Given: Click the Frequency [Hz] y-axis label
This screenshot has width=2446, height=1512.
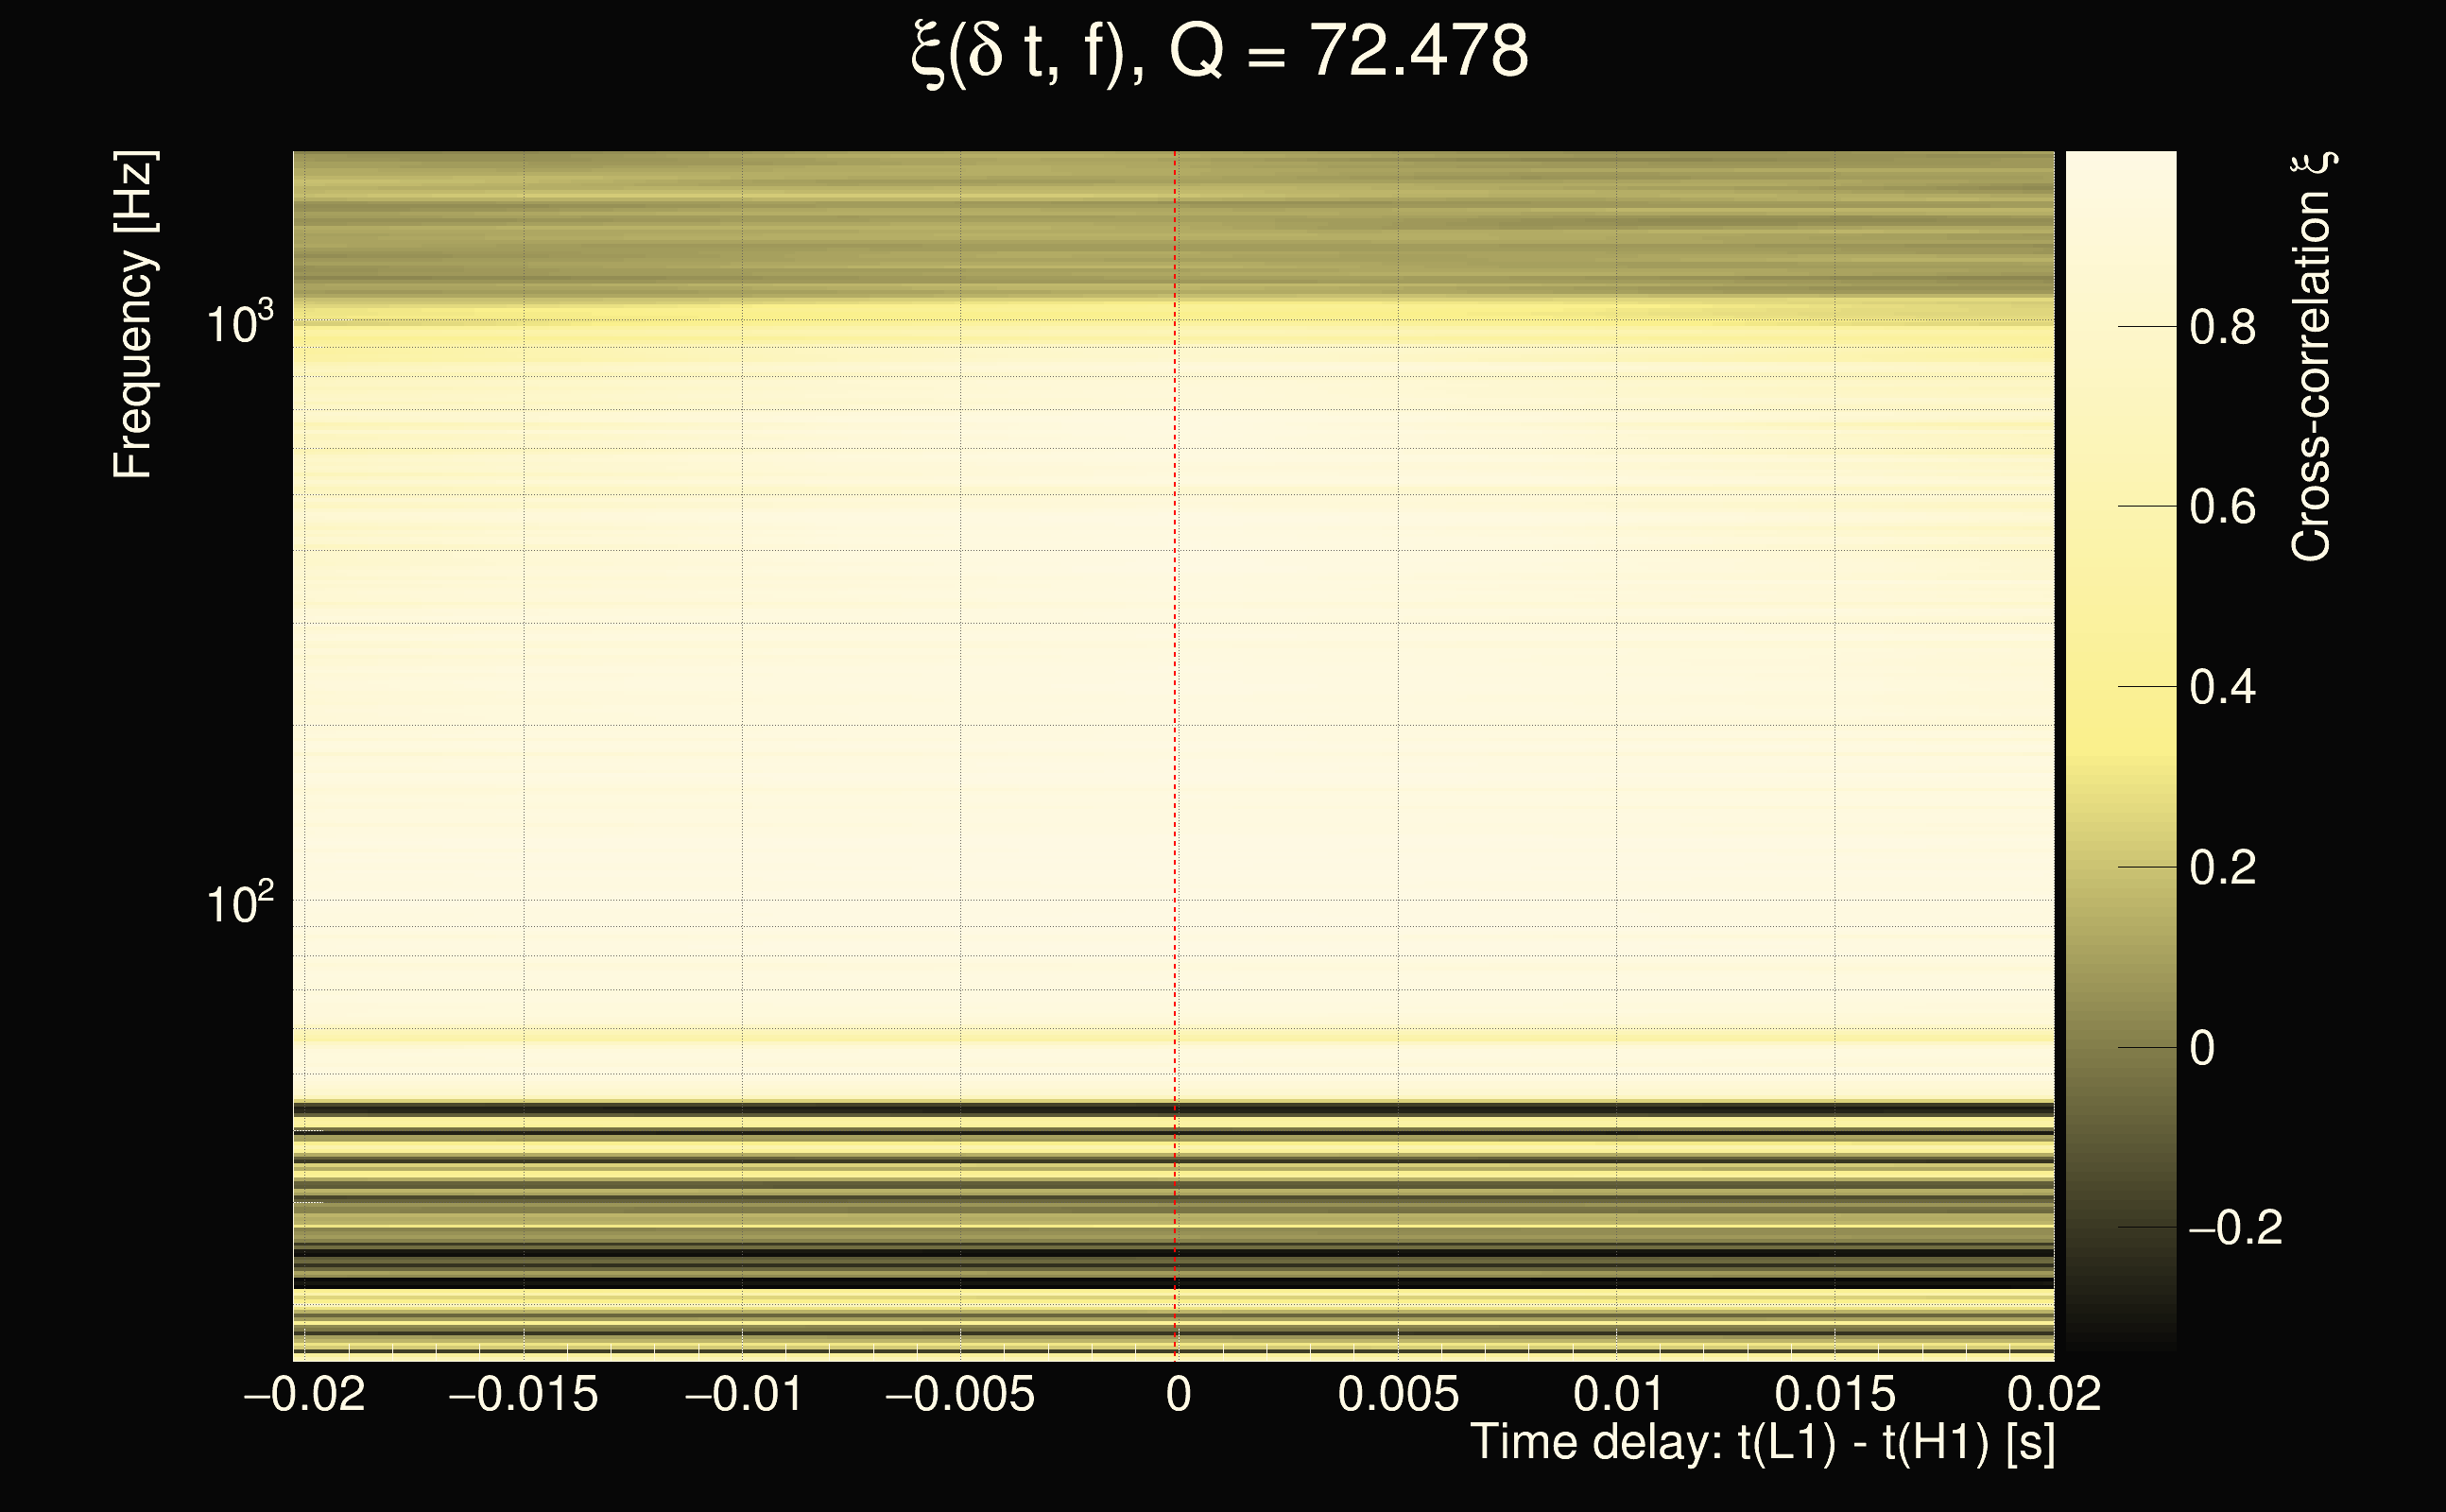Looking at the screenshot, I should [133, 315].
